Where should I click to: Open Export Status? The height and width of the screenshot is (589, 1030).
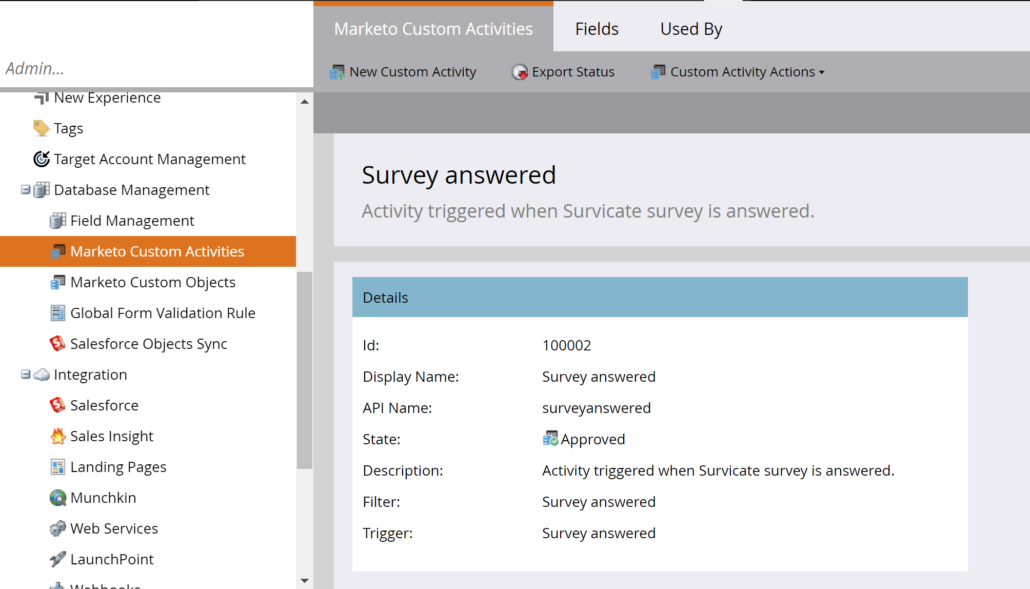(x=563, y=72)
